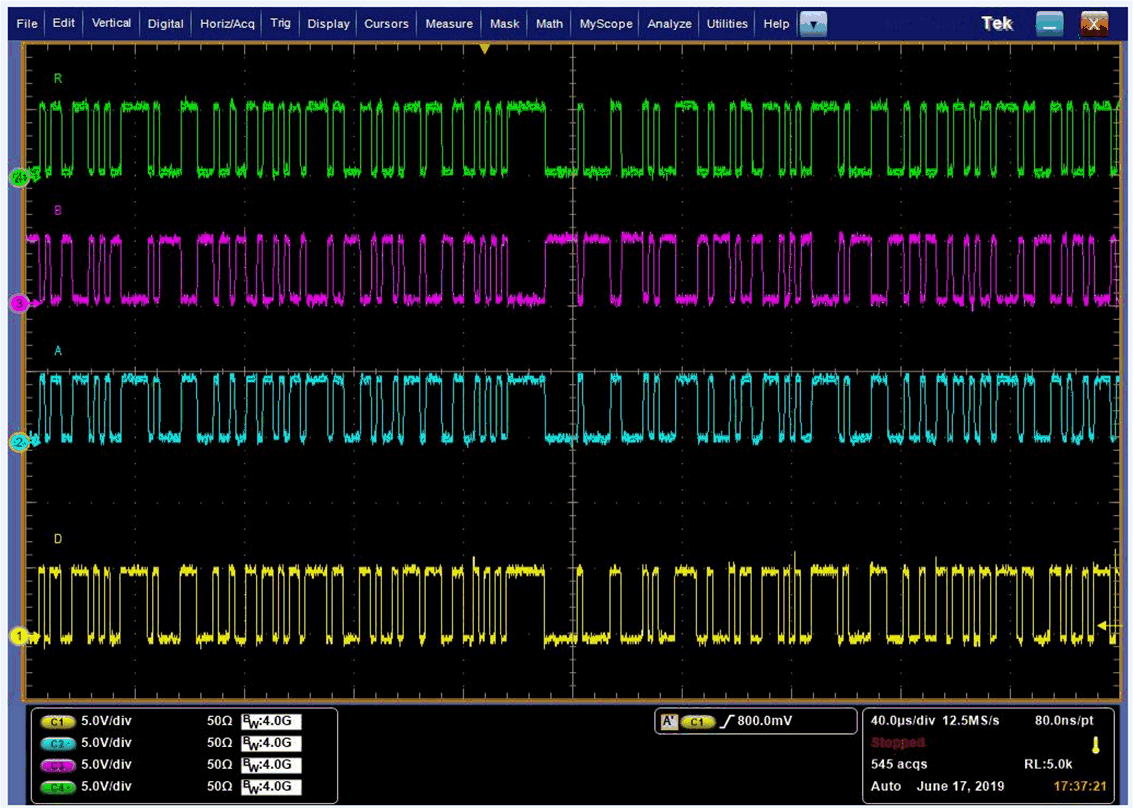Toggle channel 1 via its yellow left-edge marker
Viewport: 1133px width, 808px height.
click(x=19, y=636)
